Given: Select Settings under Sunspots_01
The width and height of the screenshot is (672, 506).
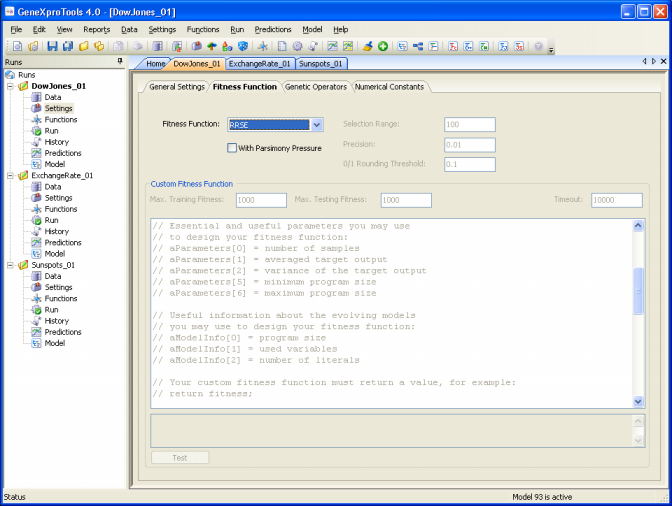Looking at the screenshot, I should coord(59,287).
